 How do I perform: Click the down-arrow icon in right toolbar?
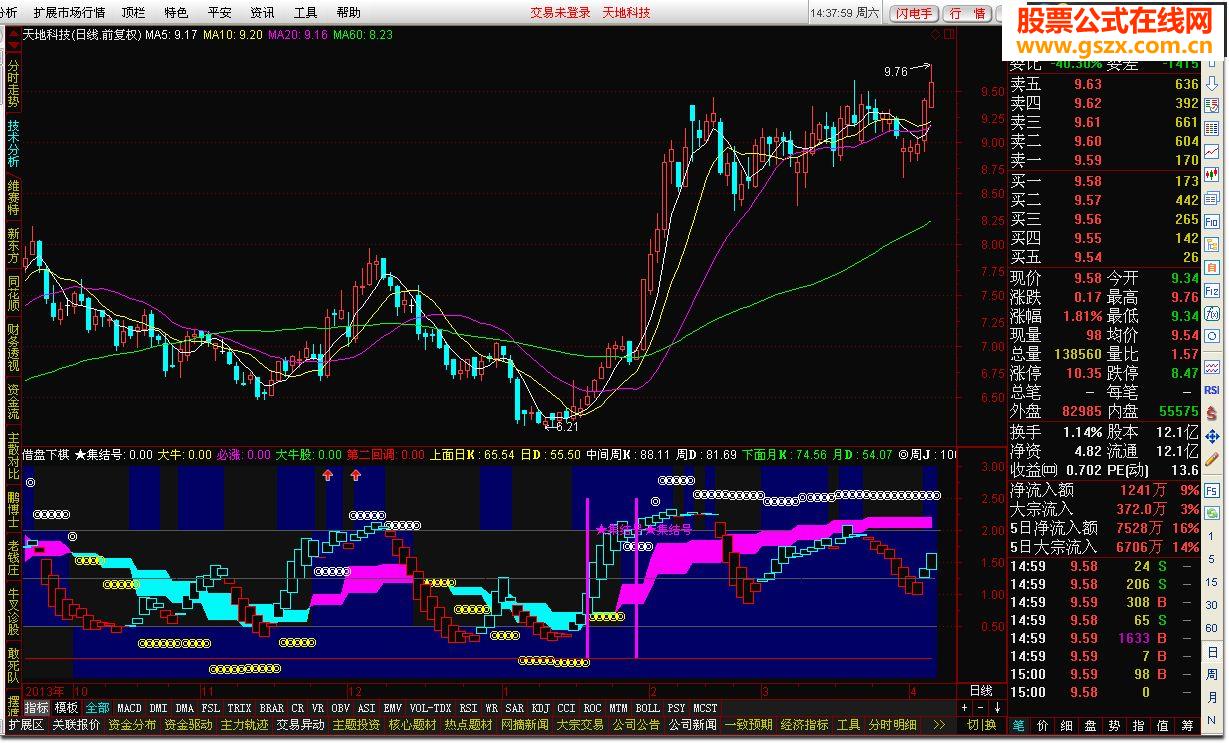tap(1212, 81)
